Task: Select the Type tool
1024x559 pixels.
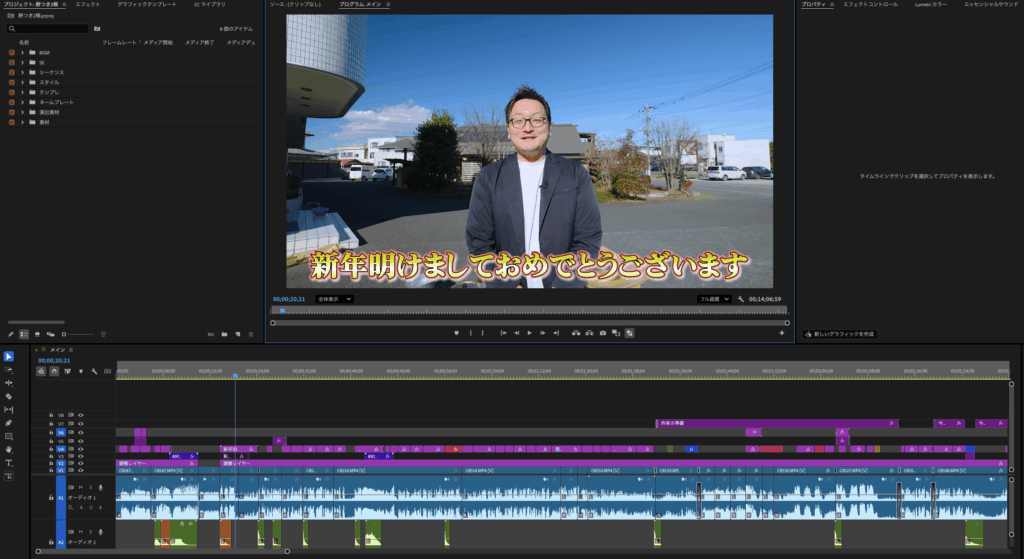Action: tap(9, 463)
